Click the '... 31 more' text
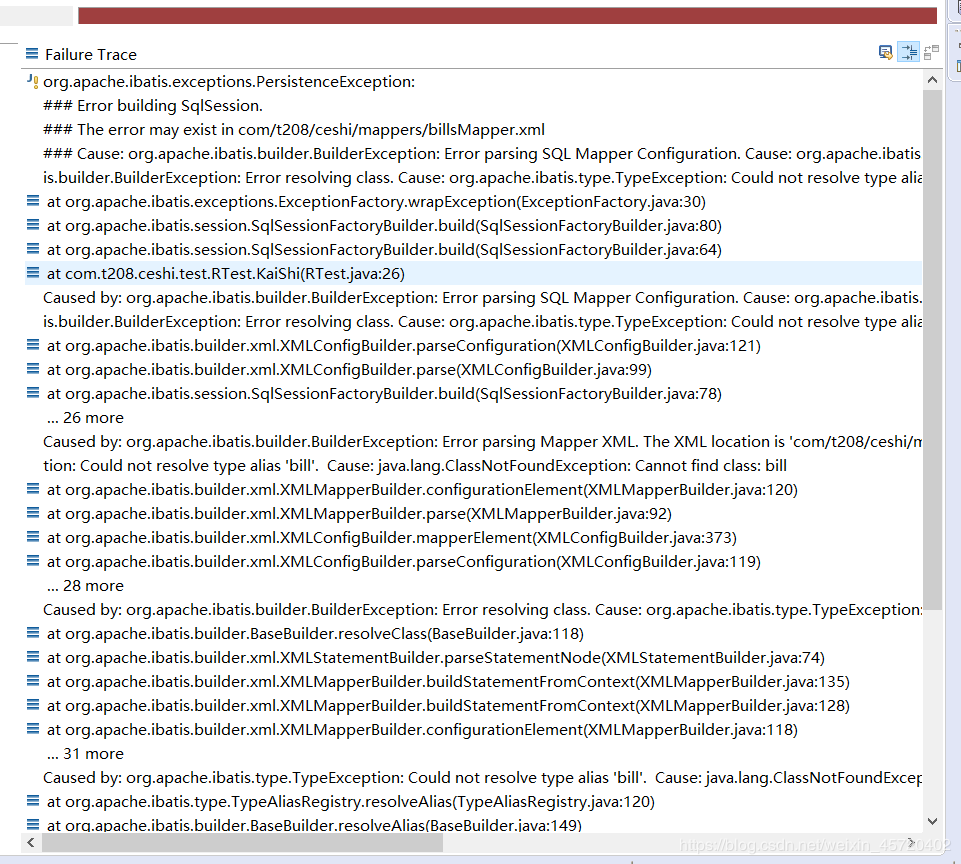Image resolution: width=961 pixels, height=864 pixels. (x=85, y=754)
